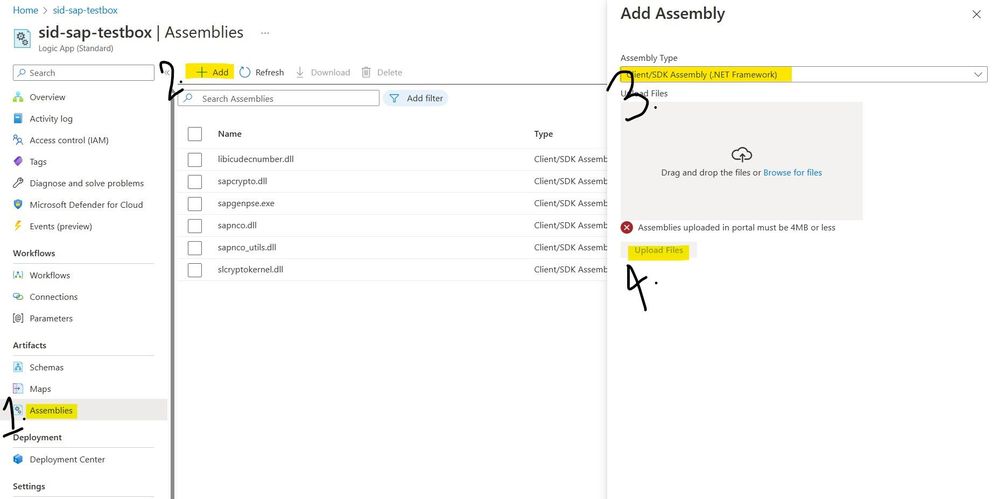Click the file drag and drop area
The width and height of the screenshot is (999, 499).
click(x=742, y=161)
